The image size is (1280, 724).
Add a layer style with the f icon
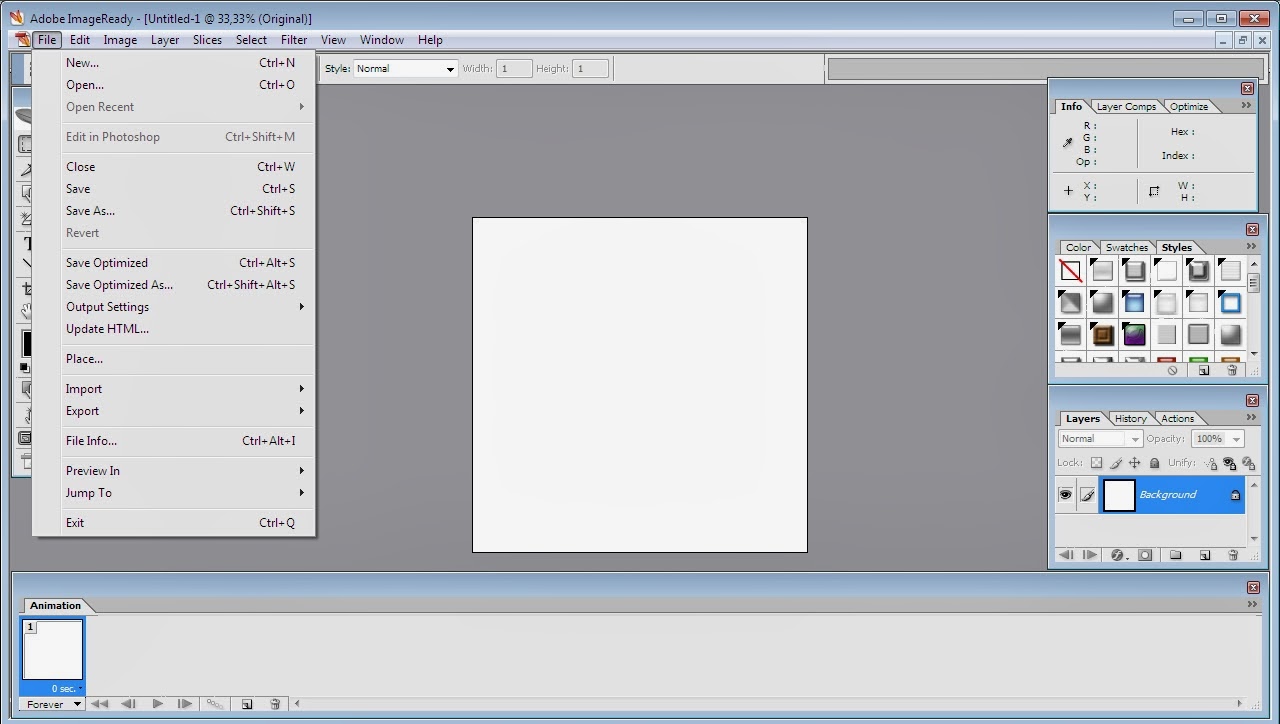[1118, 556]
